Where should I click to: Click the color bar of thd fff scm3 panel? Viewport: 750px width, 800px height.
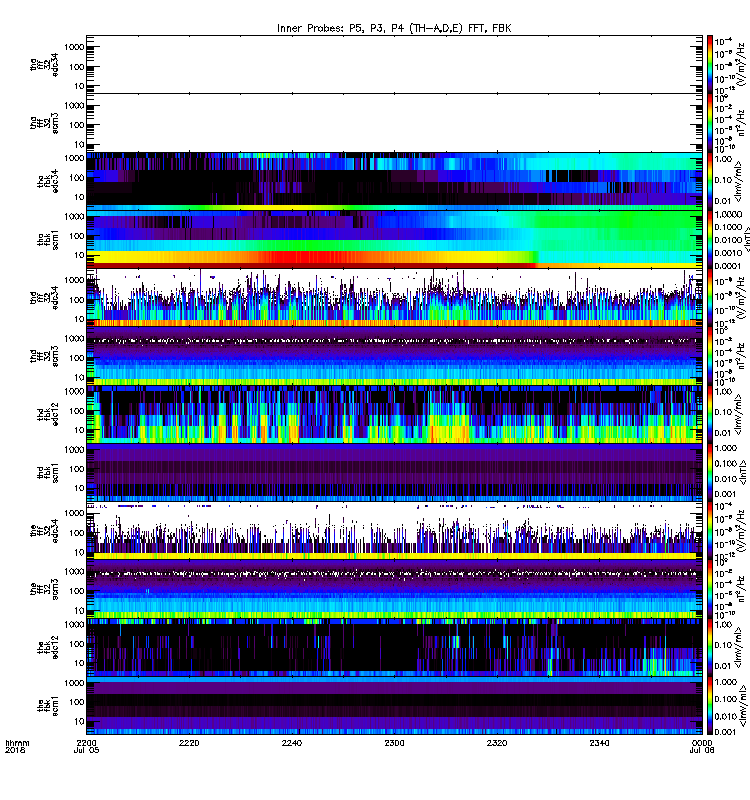coord(710,356)
